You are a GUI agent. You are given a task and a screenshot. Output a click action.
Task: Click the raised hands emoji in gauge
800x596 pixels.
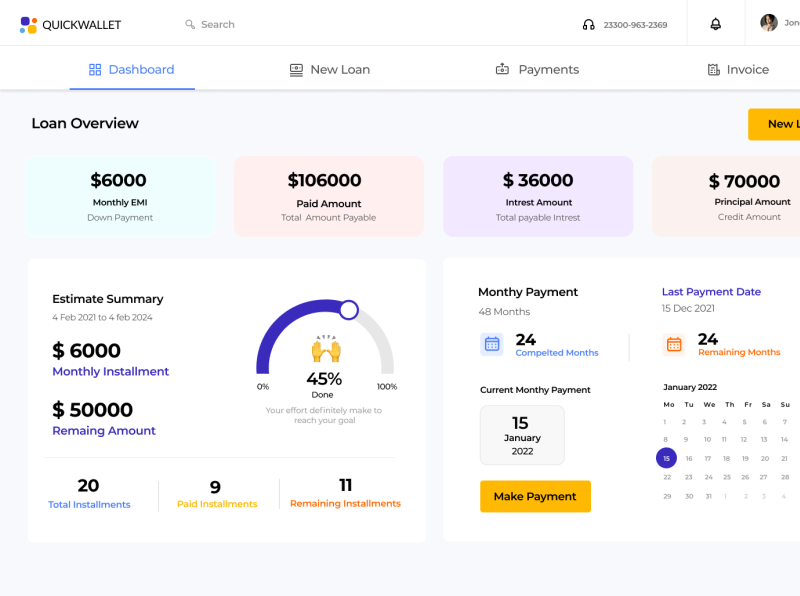[326, 350]
